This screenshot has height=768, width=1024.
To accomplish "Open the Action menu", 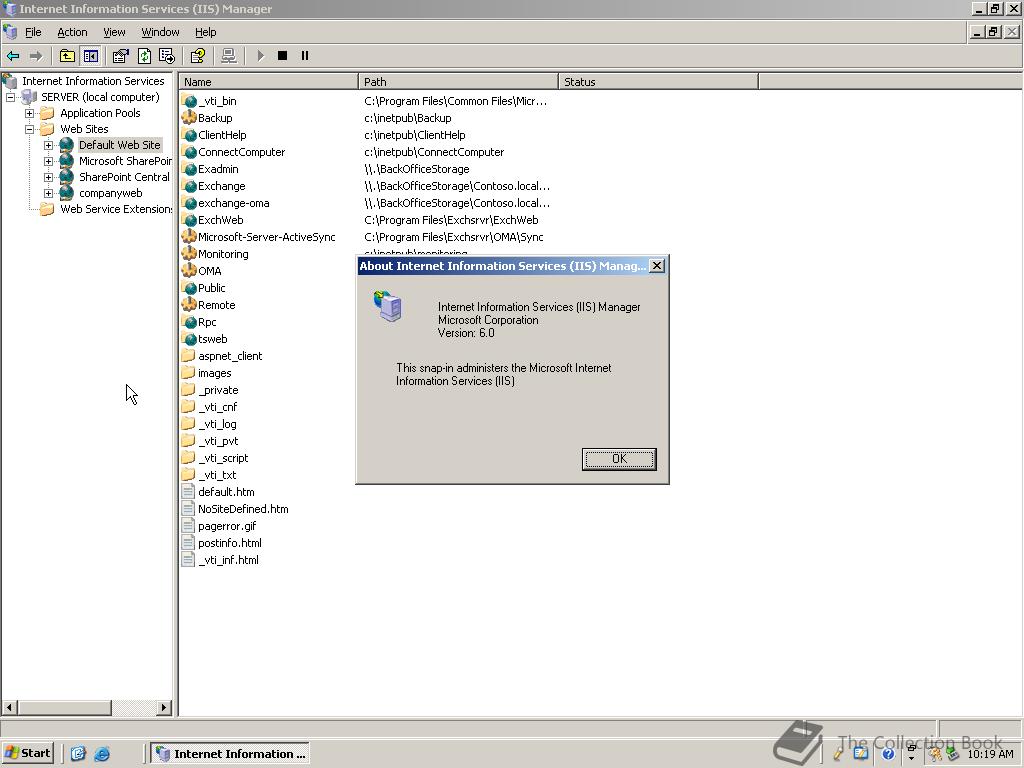I will tap(72, 32).
